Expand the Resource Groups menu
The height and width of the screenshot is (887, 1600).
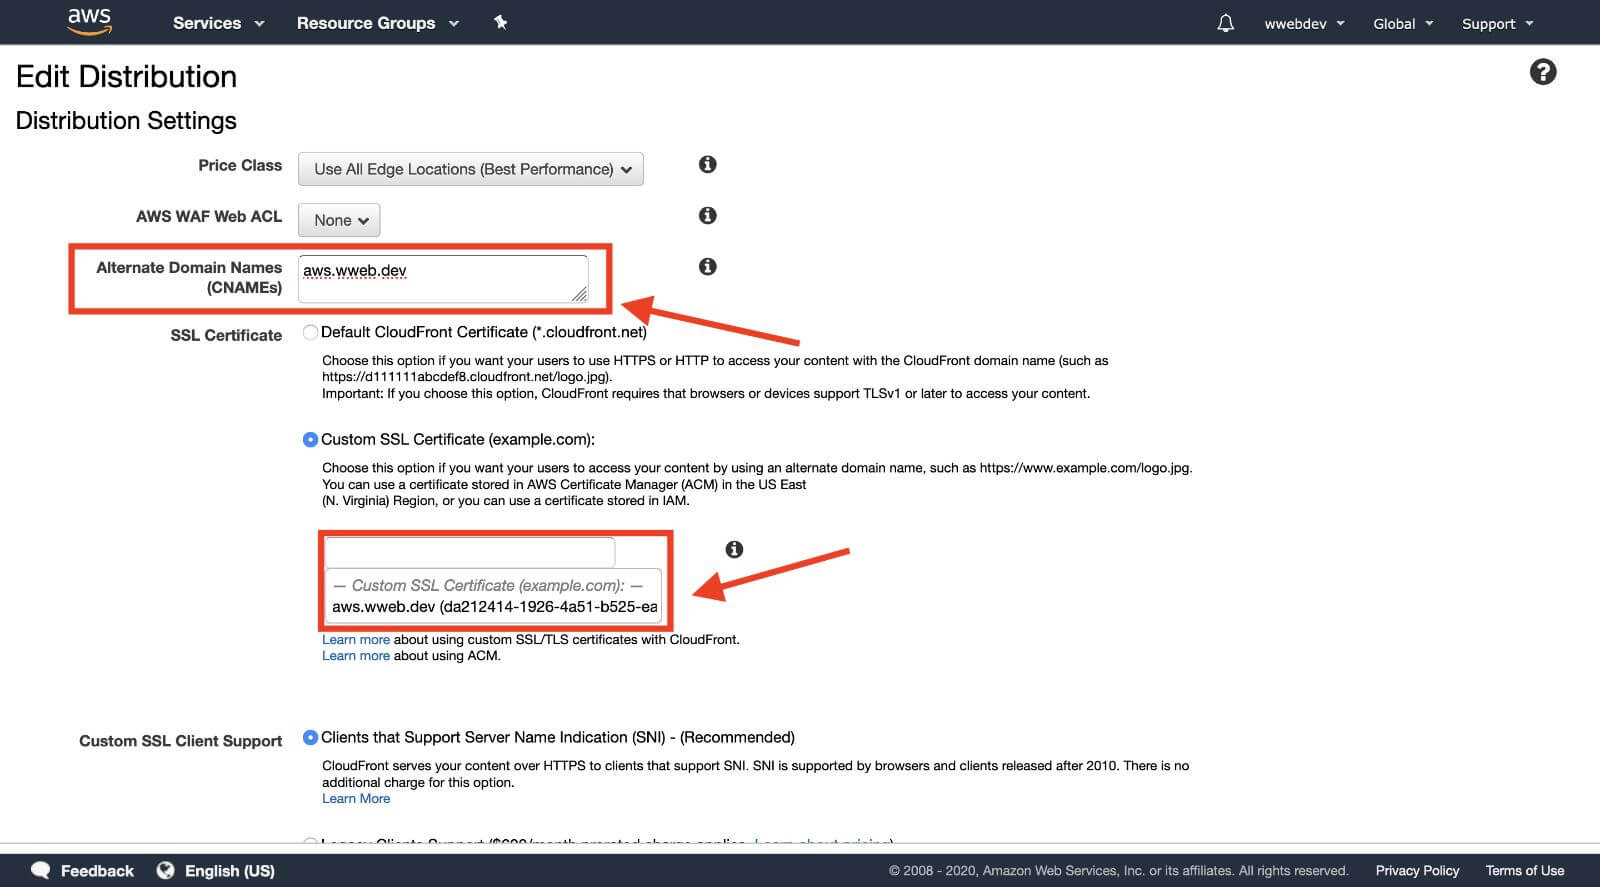click(377, 23)
